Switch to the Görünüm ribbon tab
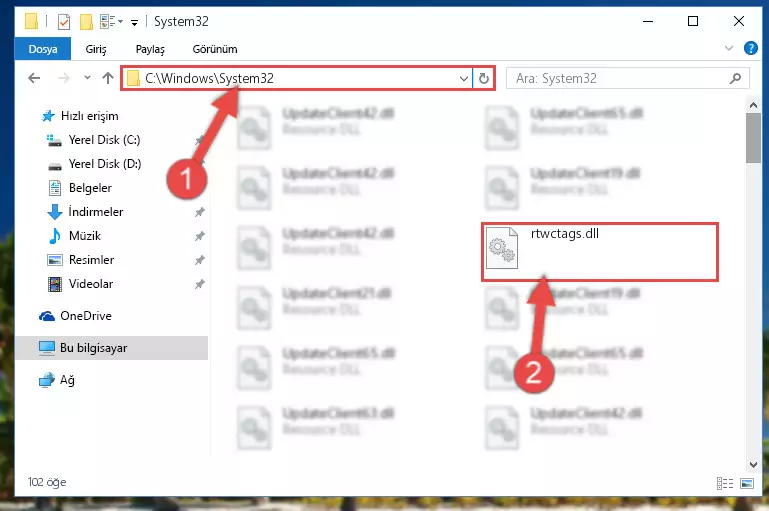 [215, 49]
